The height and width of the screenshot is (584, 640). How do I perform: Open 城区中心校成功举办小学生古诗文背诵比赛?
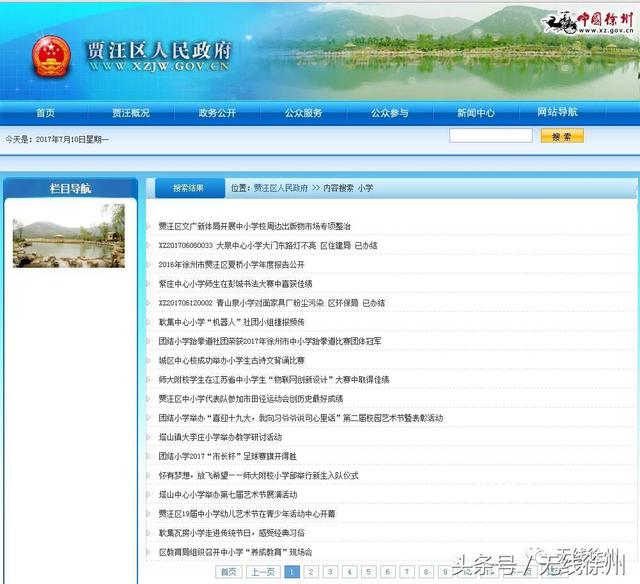pyautogui.click(x=231, y=360)
